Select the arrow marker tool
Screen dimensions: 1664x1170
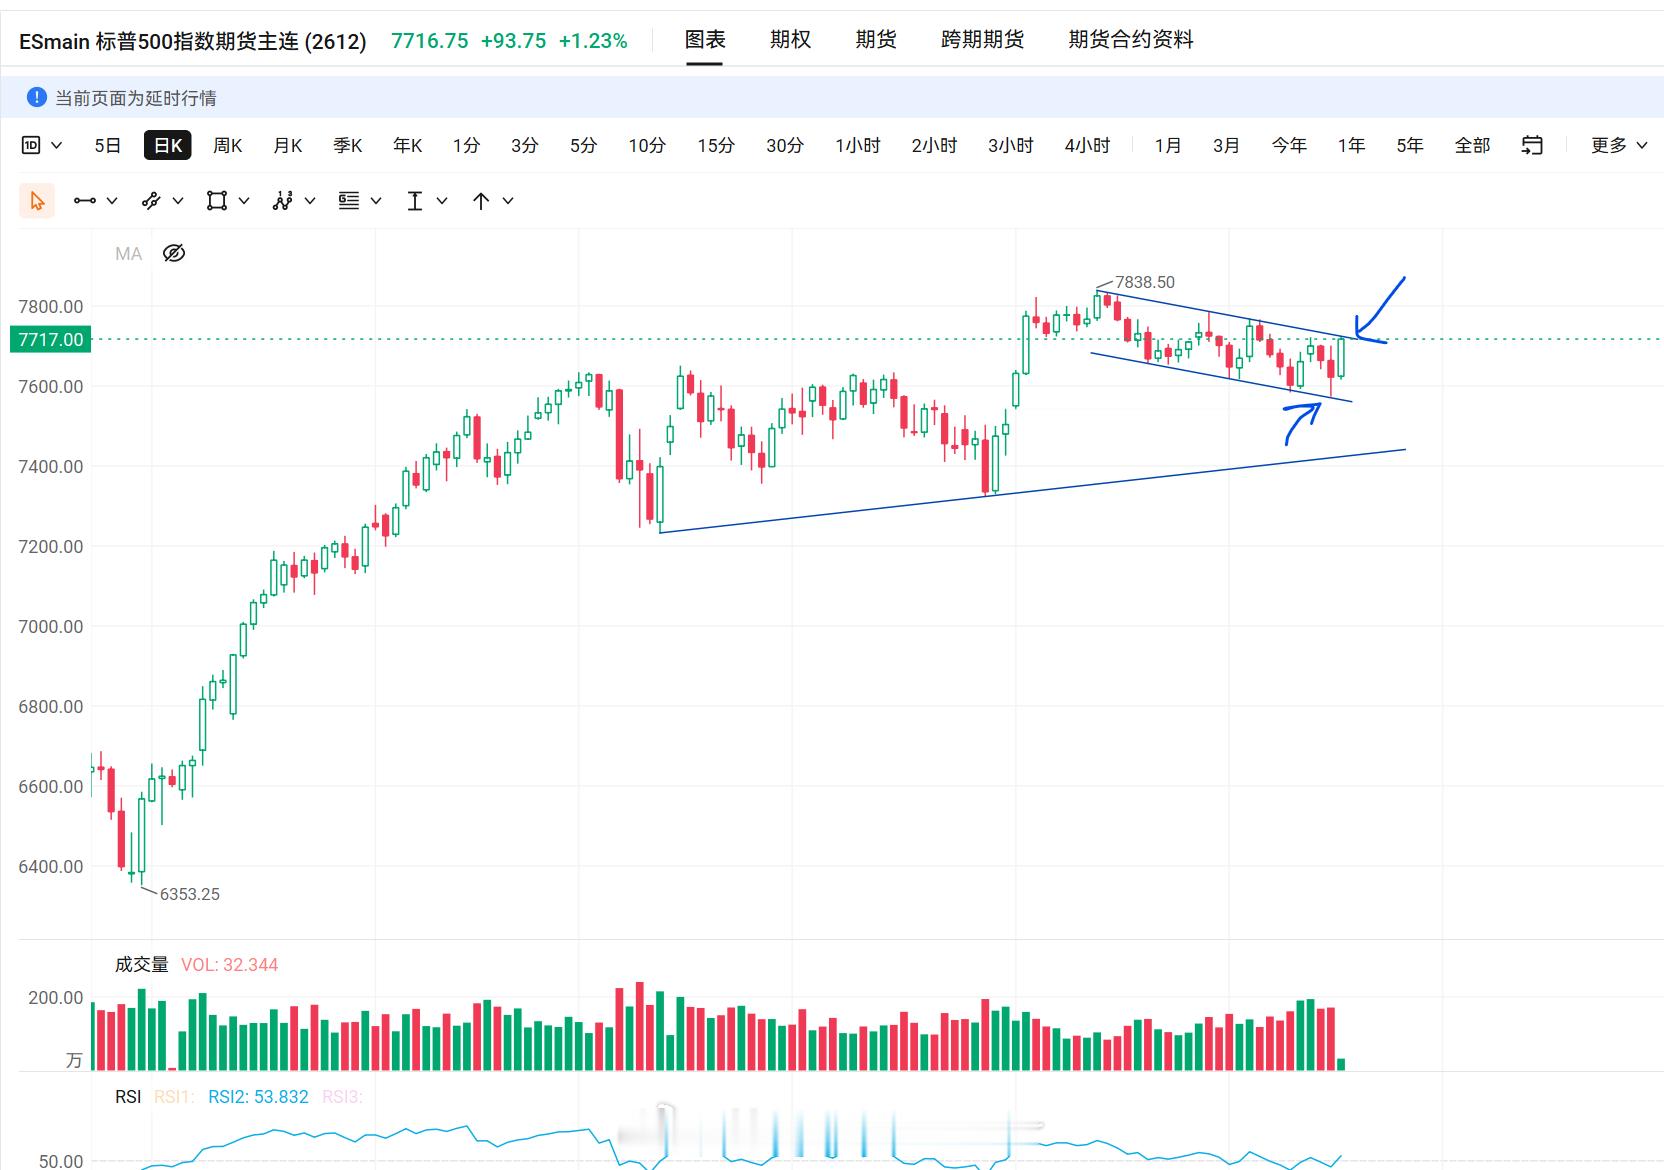pyautogui.click(x=481, y=201)
